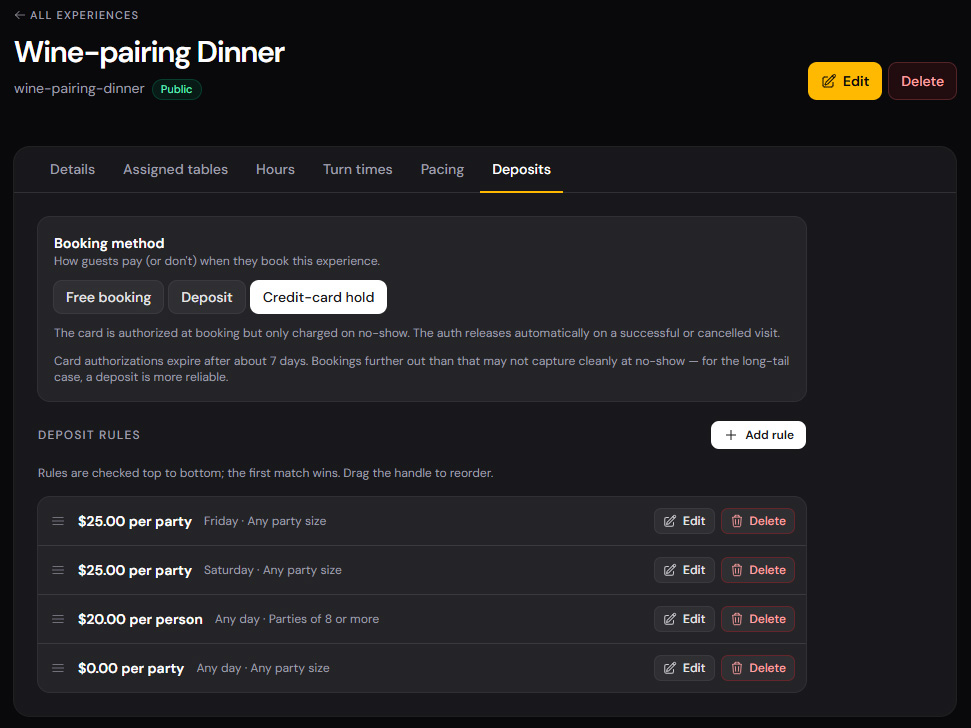Go back to ALL EXPERIENCES
Viewport: 971px width, 728px height.
coord(77,15)
